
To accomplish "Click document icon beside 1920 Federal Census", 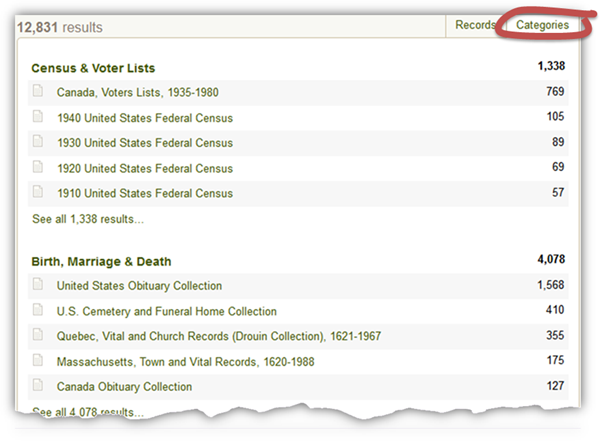I will (38, 167).
